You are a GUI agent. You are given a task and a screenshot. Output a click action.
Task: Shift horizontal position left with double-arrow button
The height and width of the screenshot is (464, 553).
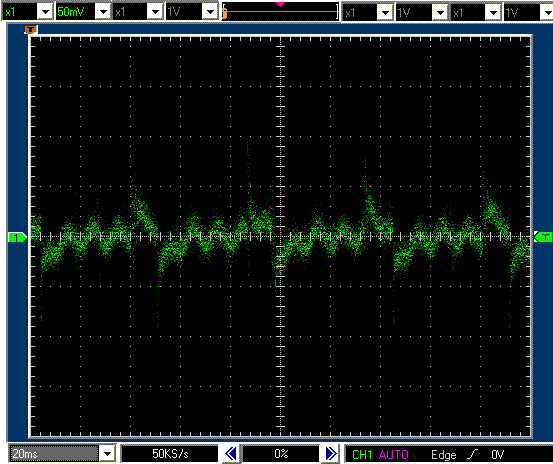[x=231, y=453]
